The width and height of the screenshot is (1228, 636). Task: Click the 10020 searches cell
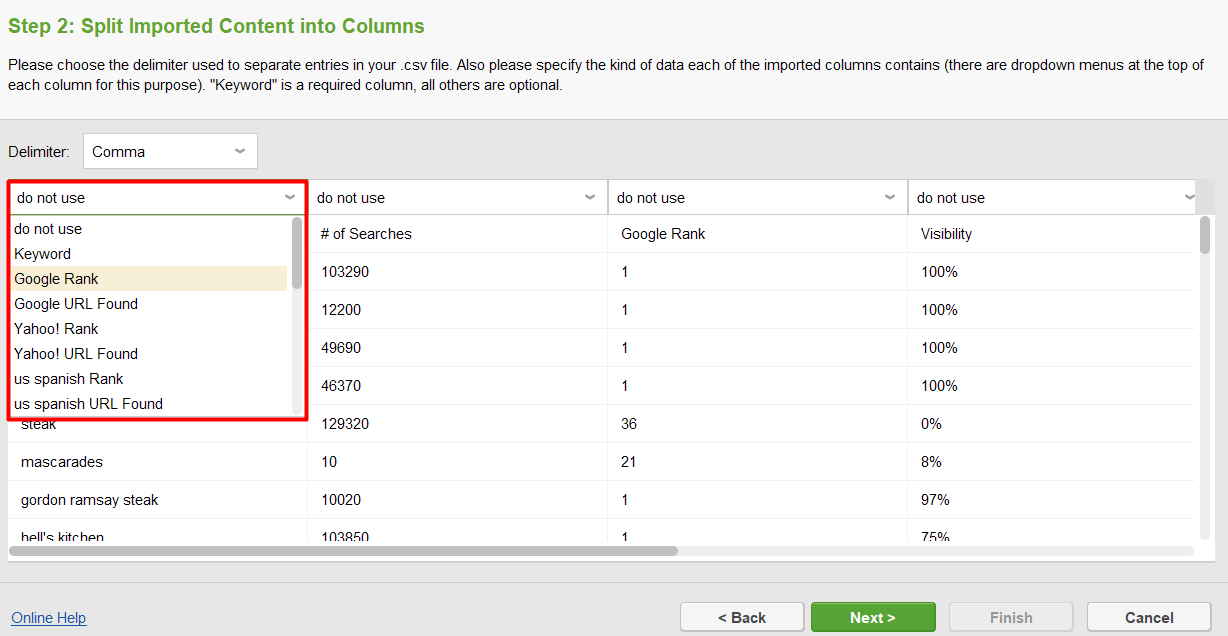pyautogui.click(x=458, y=500)
